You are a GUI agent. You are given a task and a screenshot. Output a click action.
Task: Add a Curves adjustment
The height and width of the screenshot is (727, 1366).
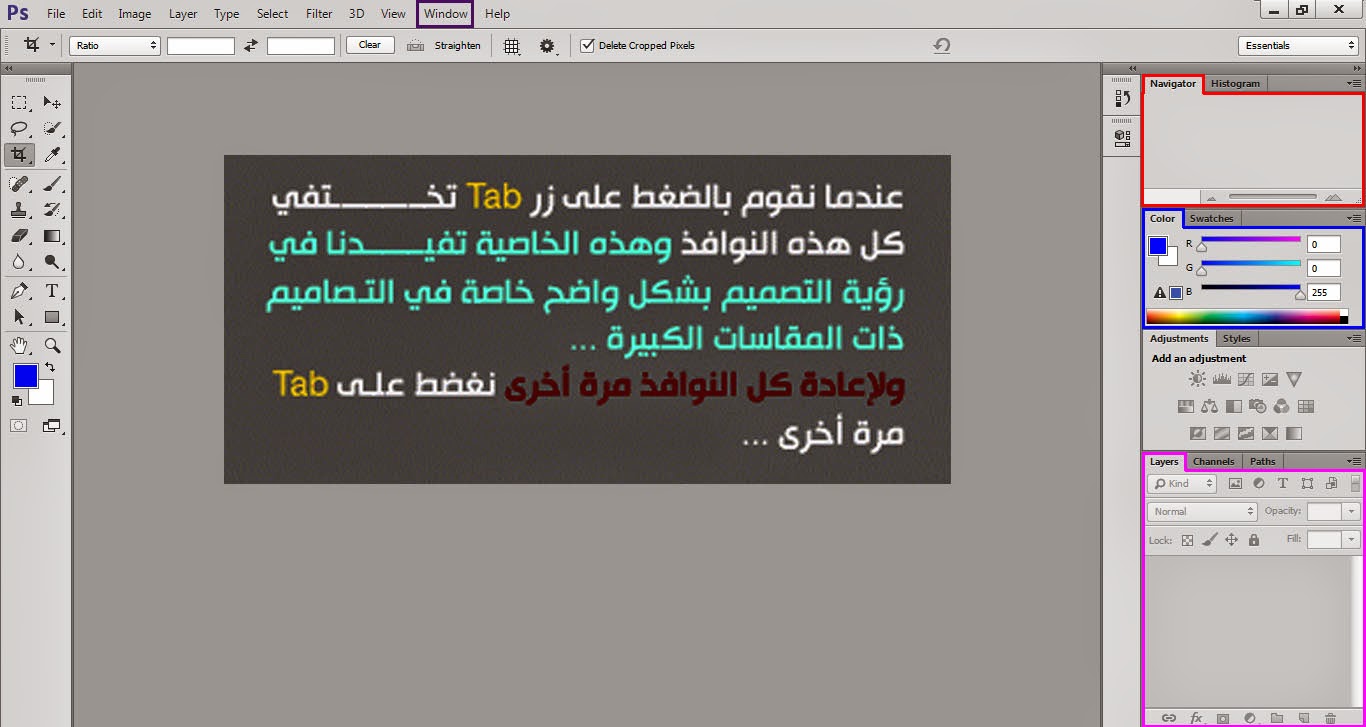tap(1245, 379)
